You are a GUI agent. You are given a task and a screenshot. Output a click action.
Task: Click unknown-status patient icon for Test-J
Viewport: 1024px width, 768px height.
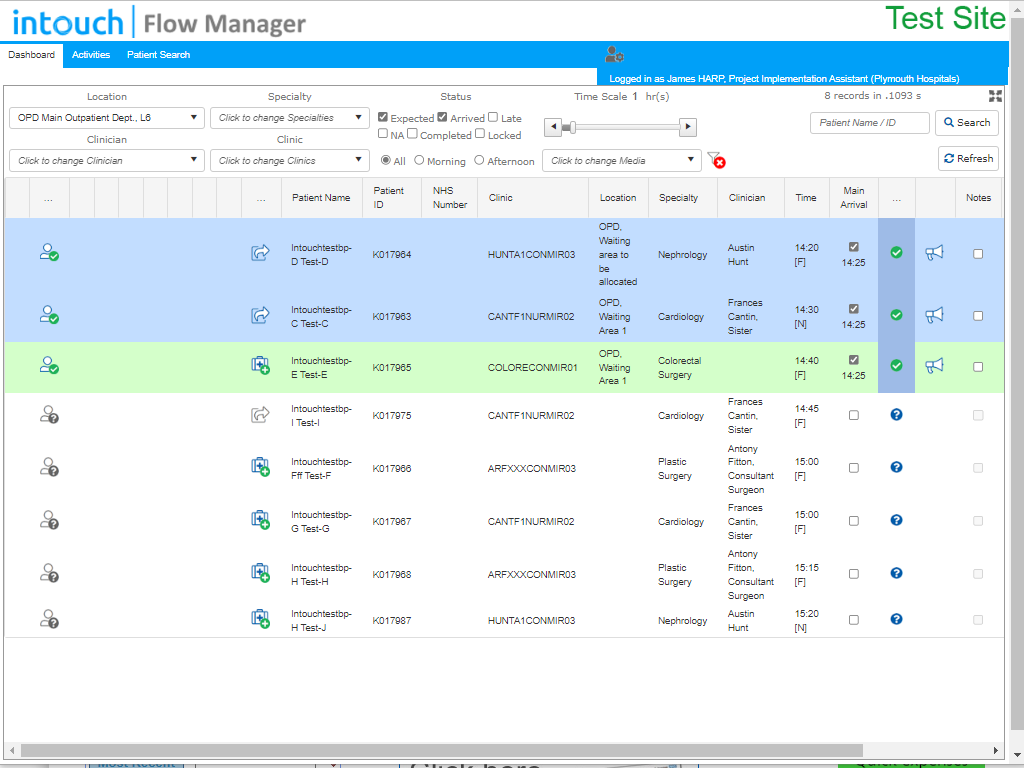click(x=49, y=618)
